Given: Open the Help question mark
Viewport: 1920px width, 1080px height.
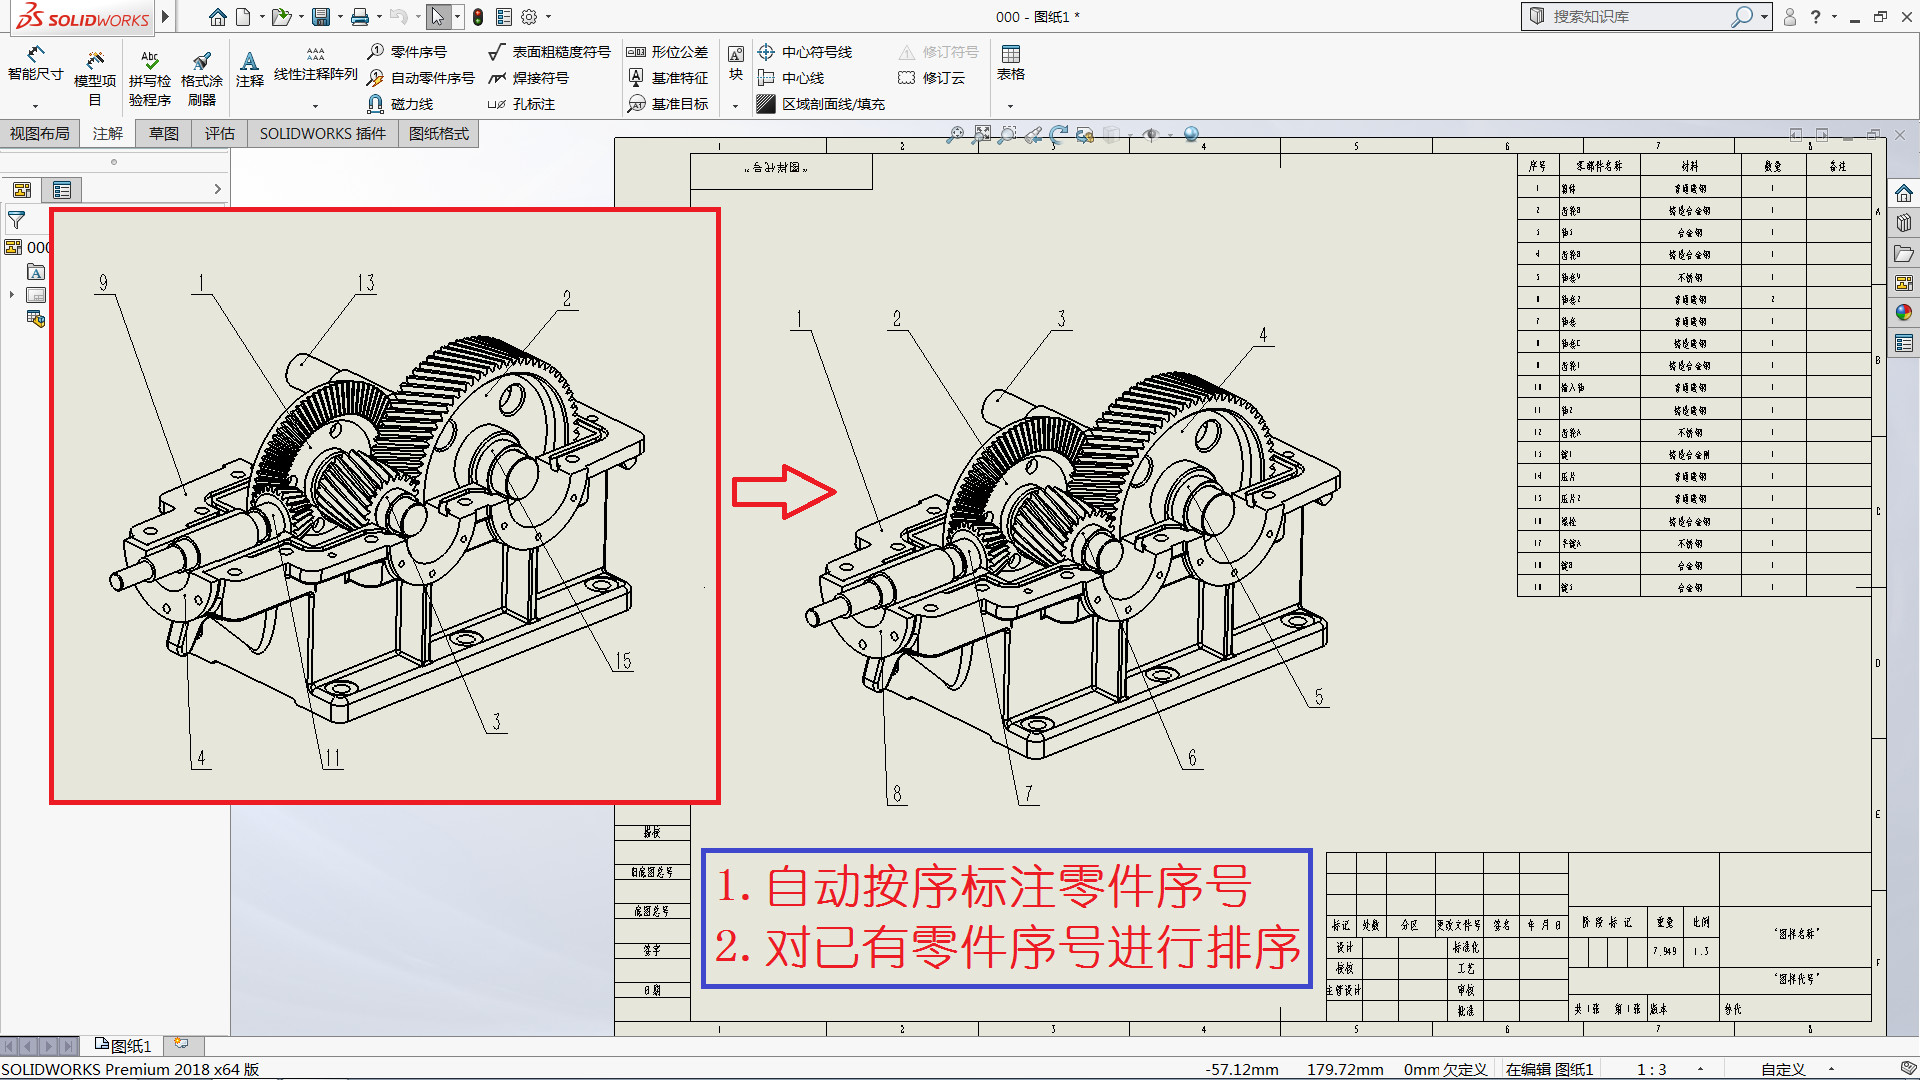Looking at the screenshot, I should pos(1816,17).
